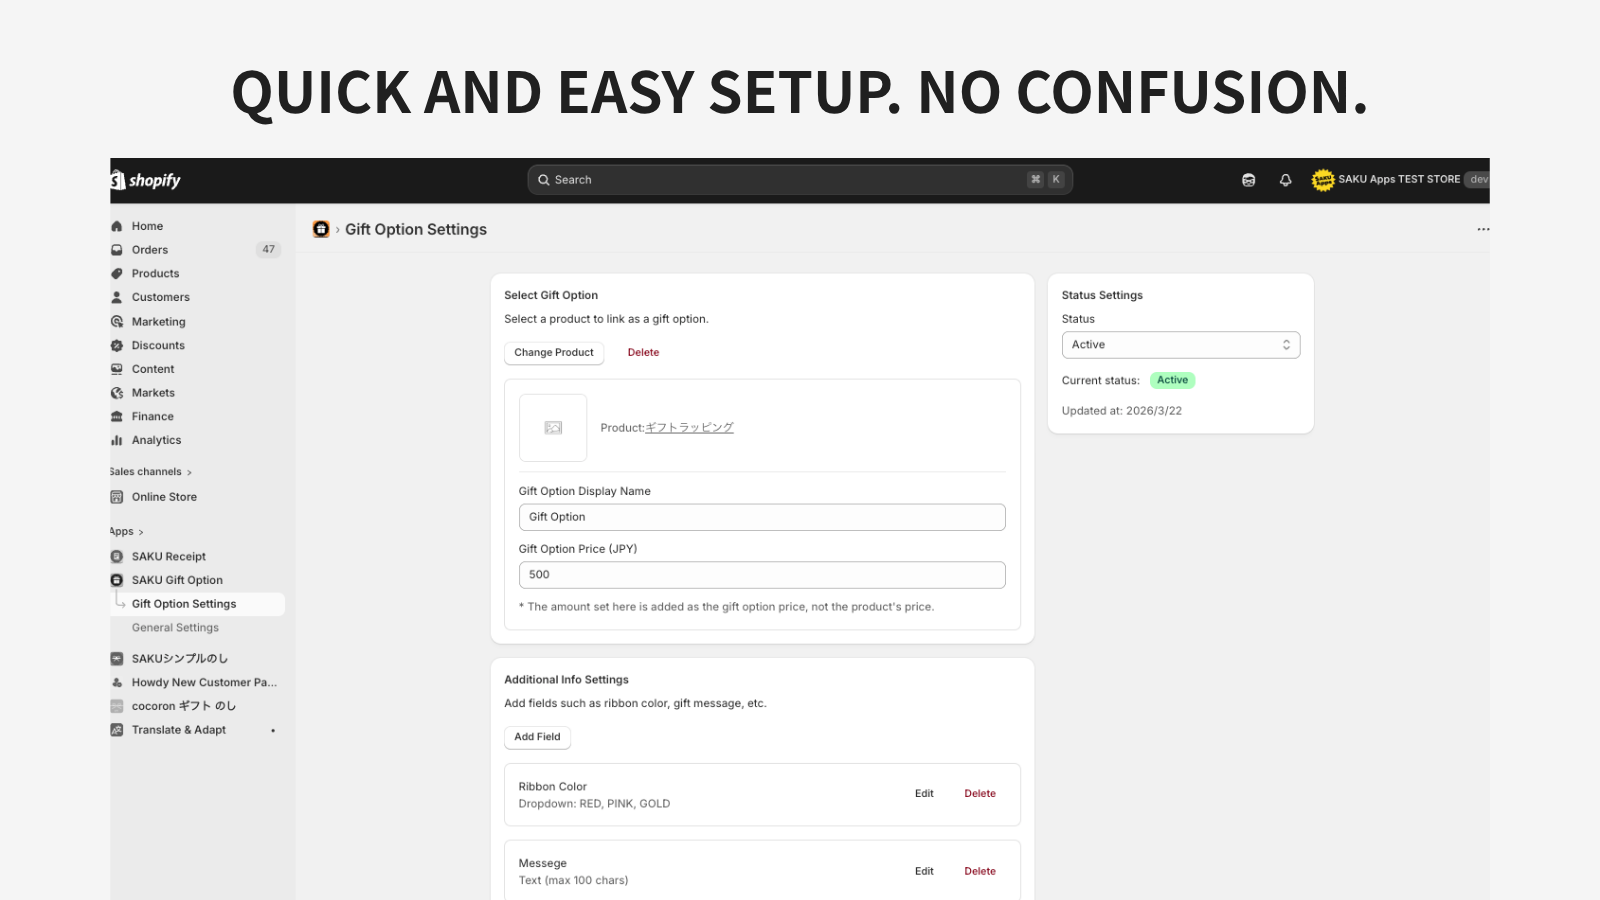1600x900 pixels.
Task: Select the SAKU Receipt app
Action: [169, 556]
